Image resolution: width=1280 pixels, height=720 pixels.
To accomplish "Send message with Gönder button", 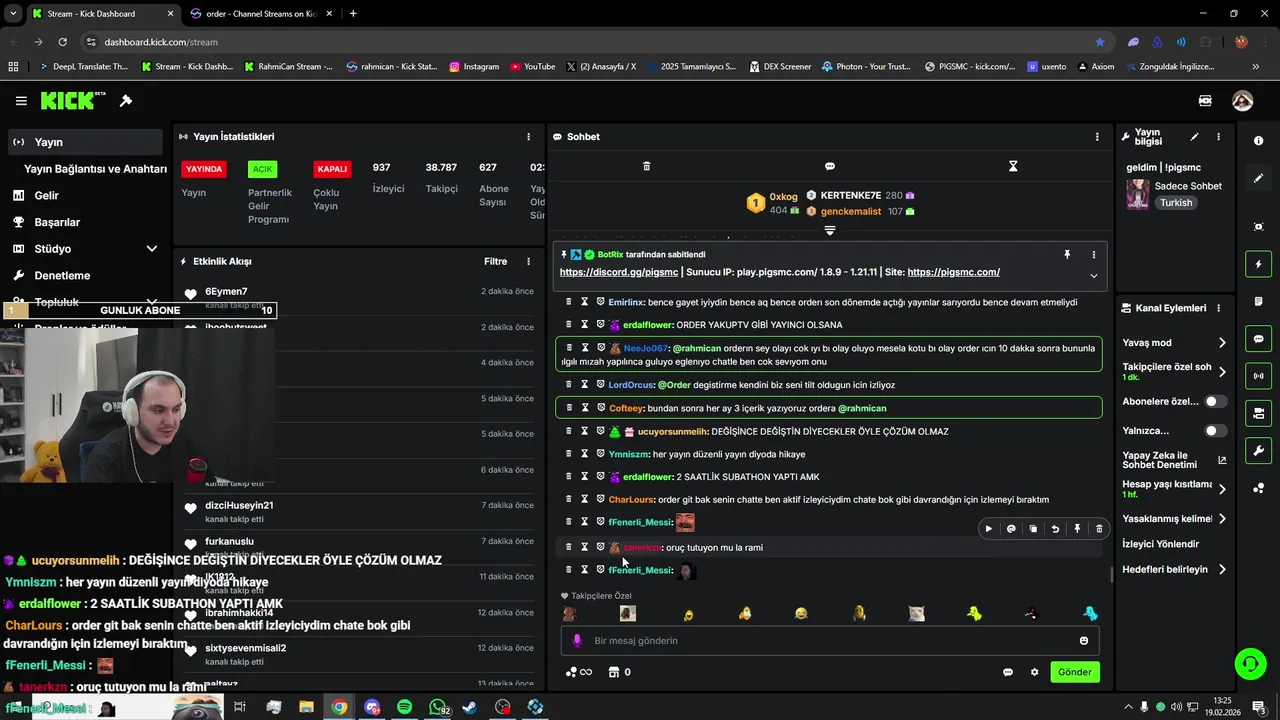I will click(x=1075, y=672).
